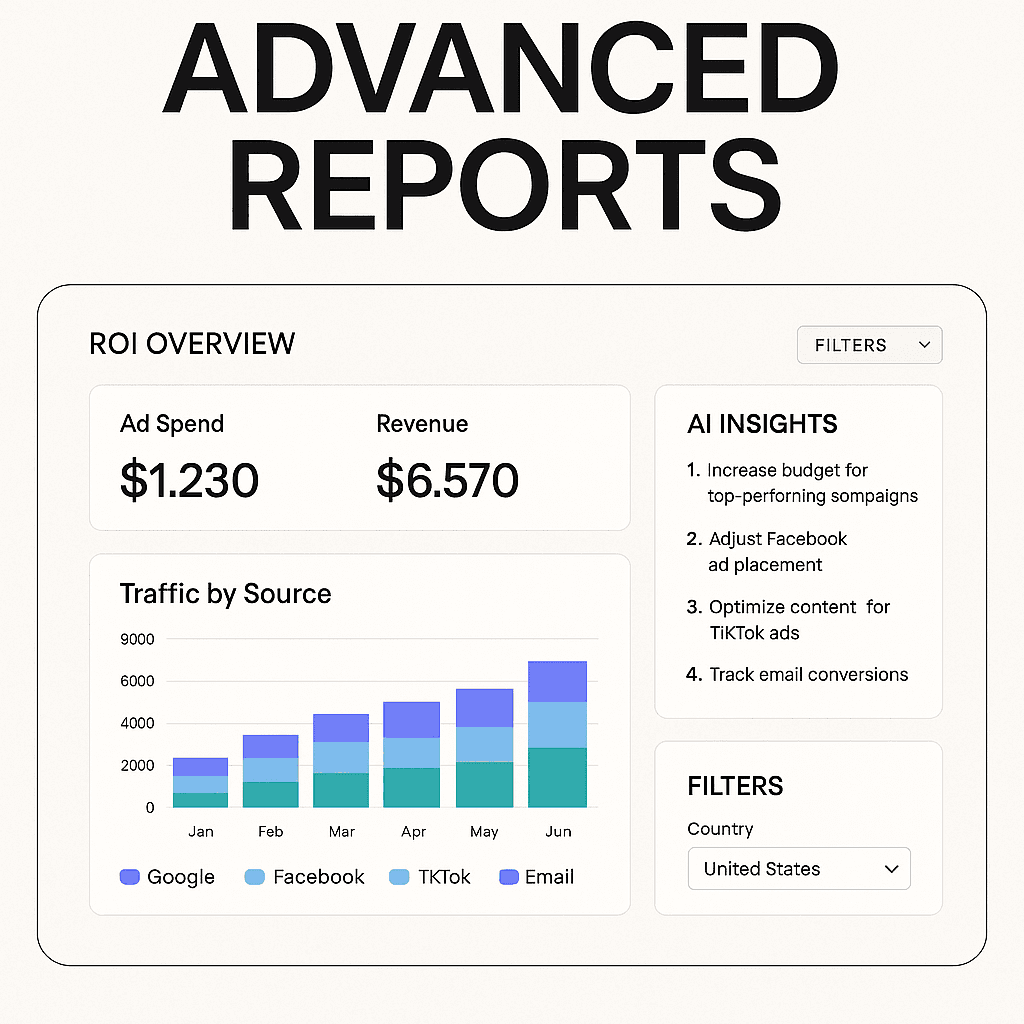Image resolution: width=1024 pixels, height=1024 pixels.
Task: Open insight "Increase budget for top-performing campaigns"
Action: 802,483
